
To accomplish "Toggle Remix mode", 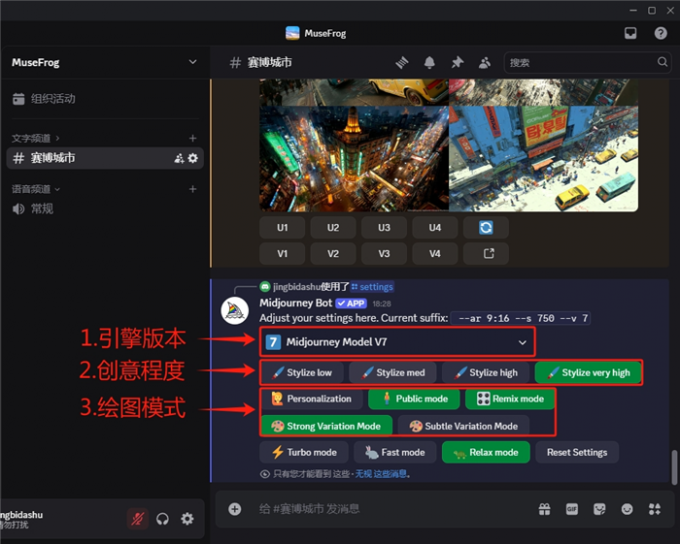I will coord(510,399).
